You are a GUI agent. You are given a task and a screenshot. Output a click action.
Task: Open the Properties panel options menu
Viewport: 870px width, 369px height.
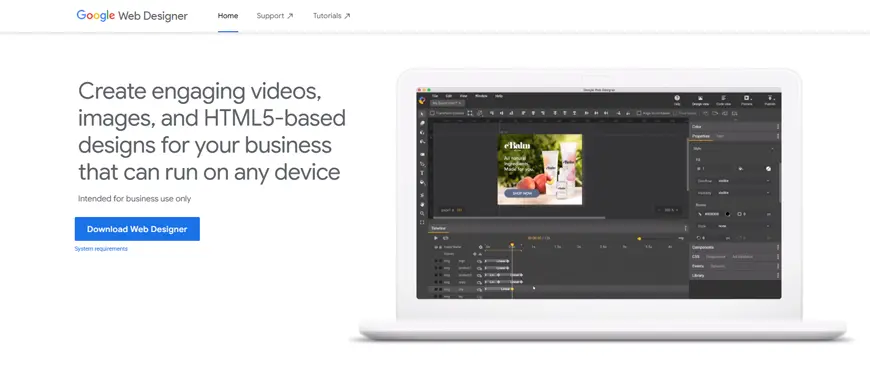(x=777, y=136)
